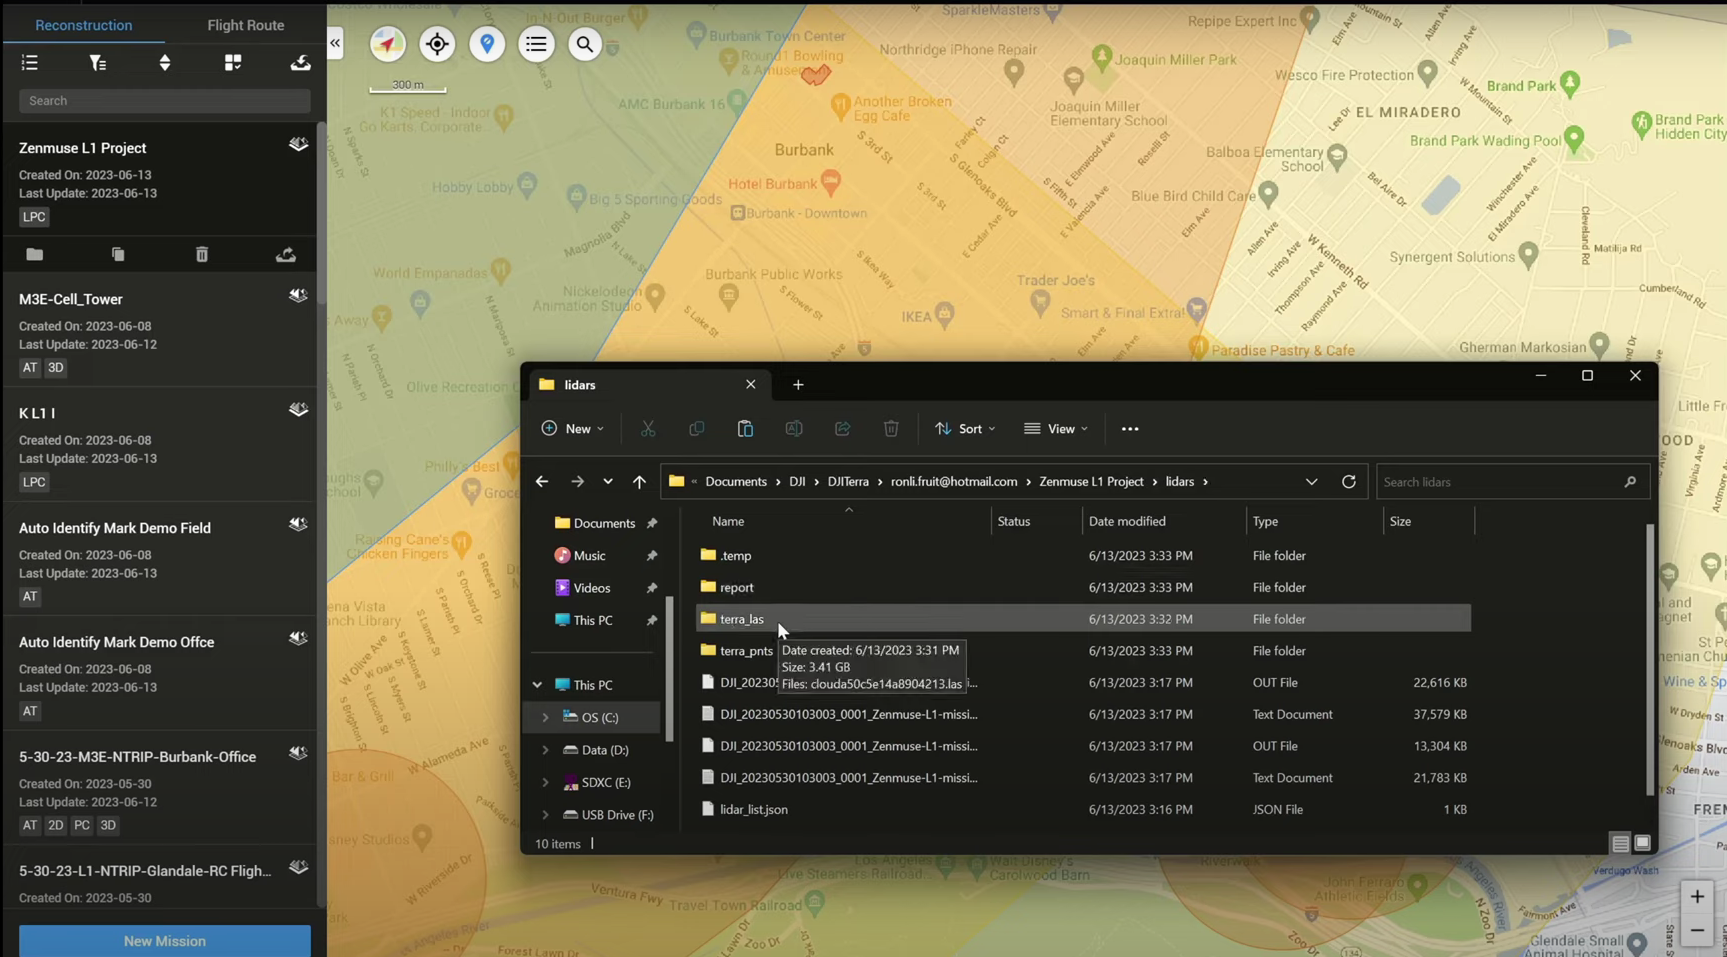Click DJITerra in the address bar breadcrumb
Screen dimensions: 1727x957
point(848,482)
